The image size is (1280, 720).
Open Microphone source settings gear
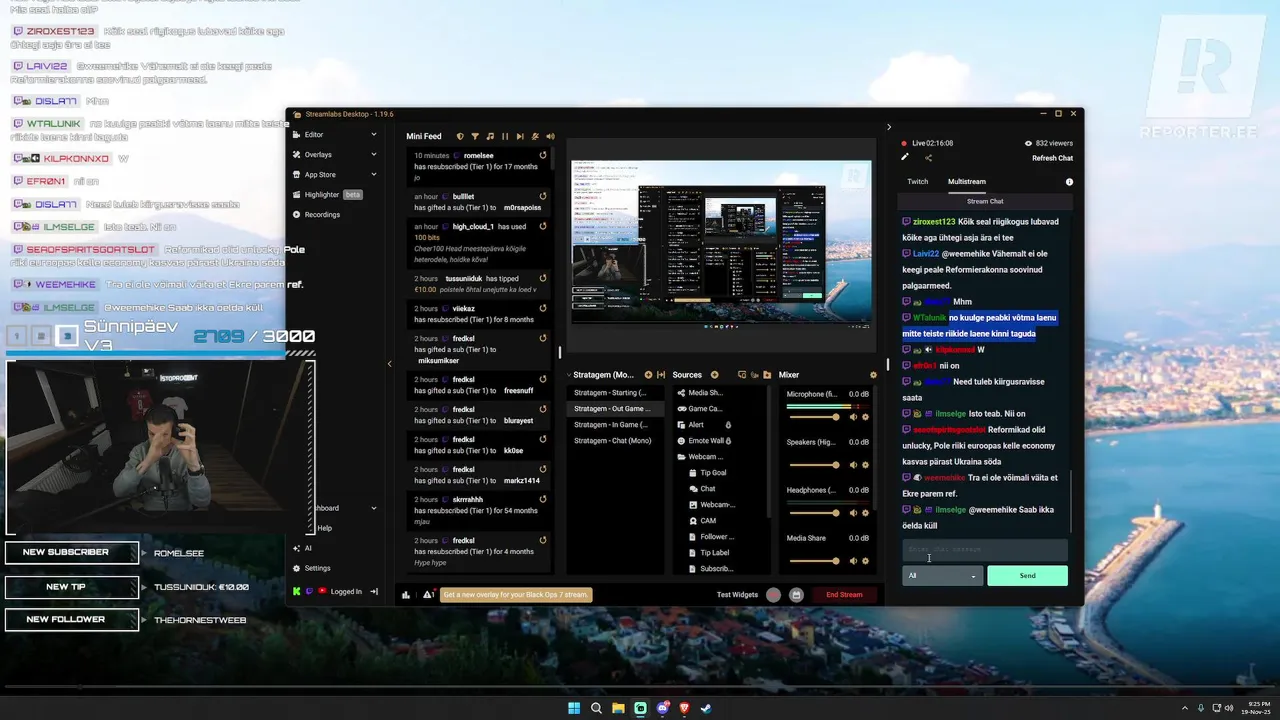pyautogui.click(x=866, y=417)
